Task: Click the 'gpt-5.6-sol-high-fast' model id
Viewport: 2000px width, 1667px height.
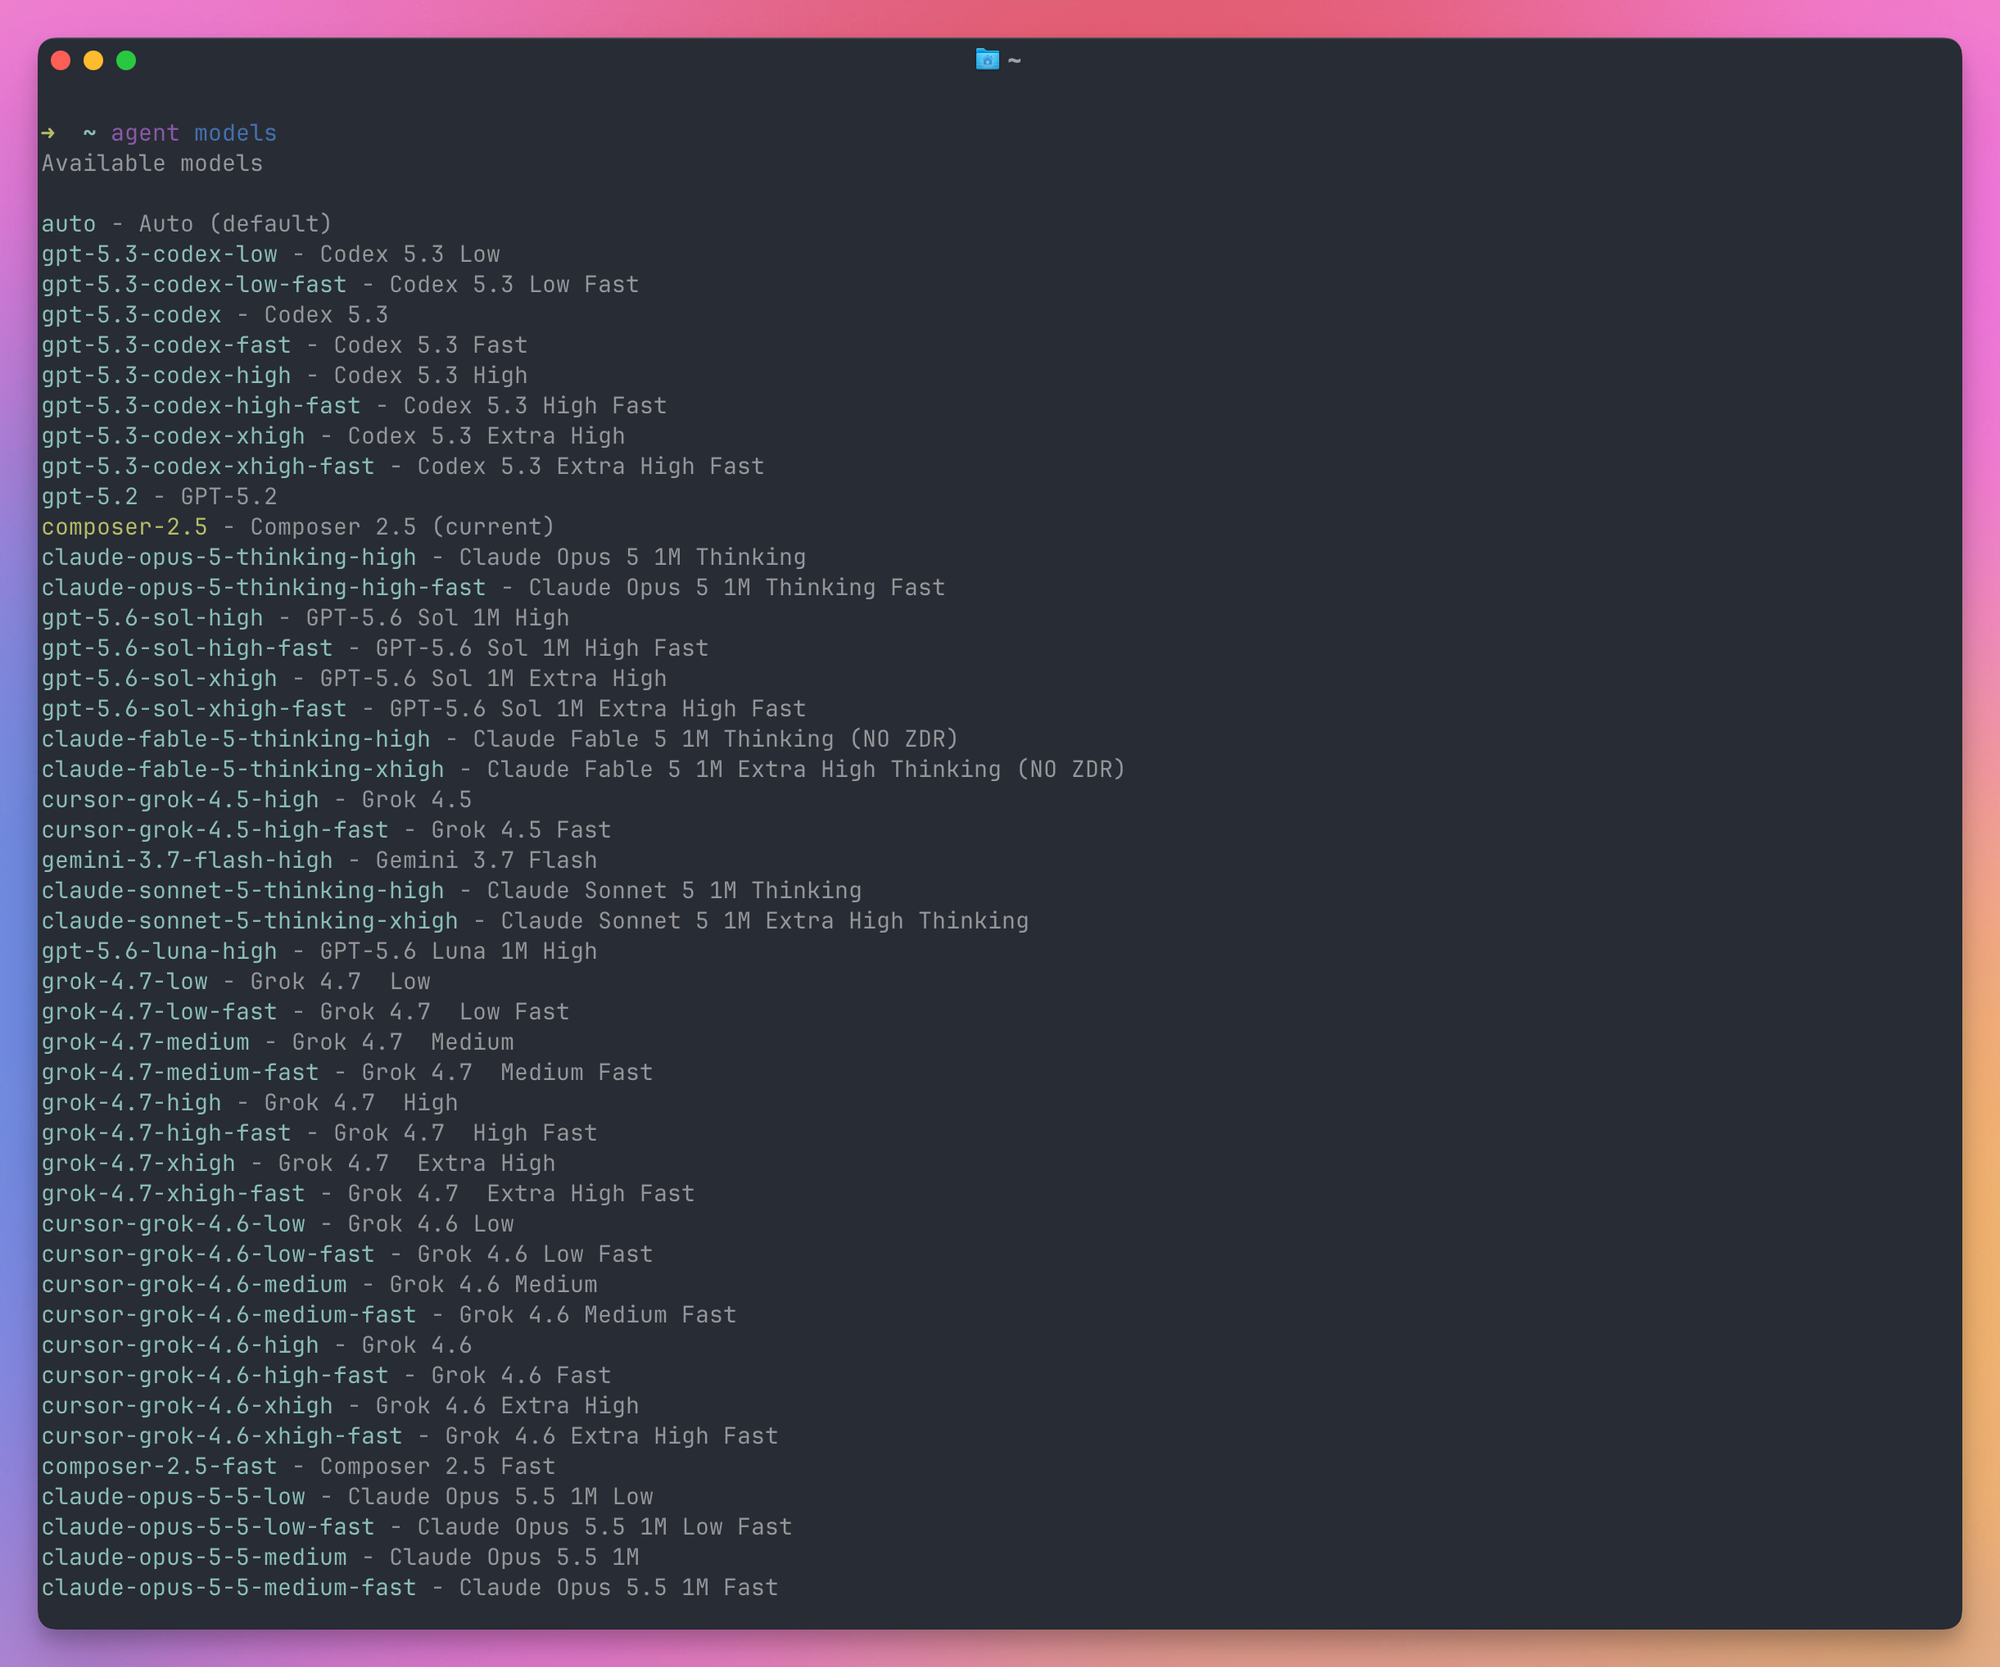Action: coord(187,648)
